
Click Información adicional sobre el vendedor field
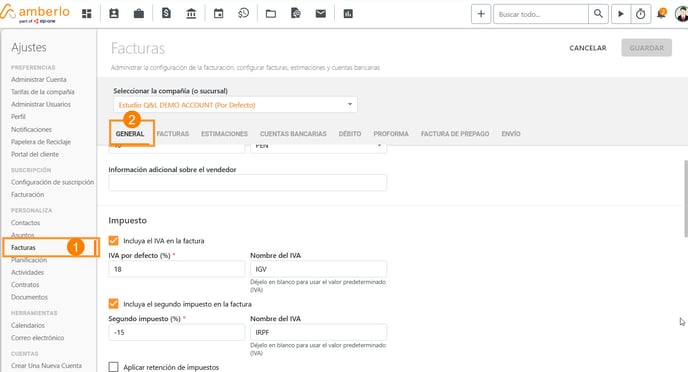[x=247, y=182]
